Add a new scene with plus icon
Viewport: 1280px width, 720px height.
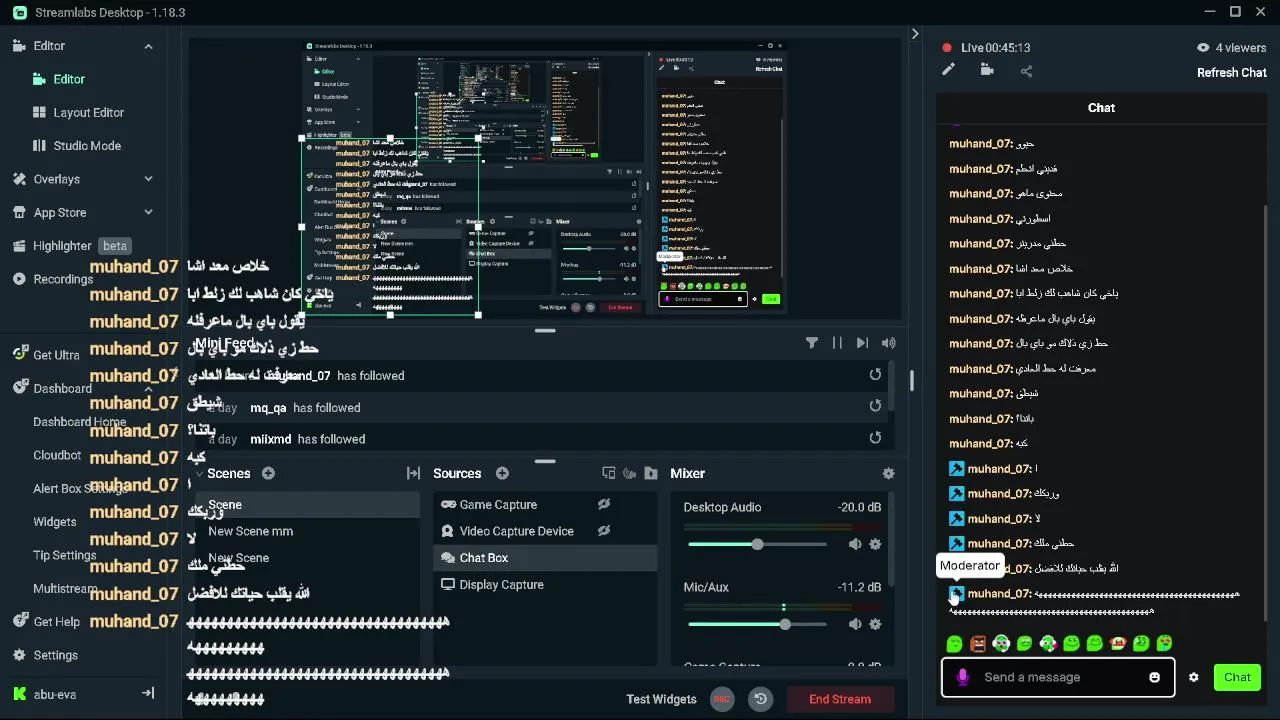tap(268, 474)
